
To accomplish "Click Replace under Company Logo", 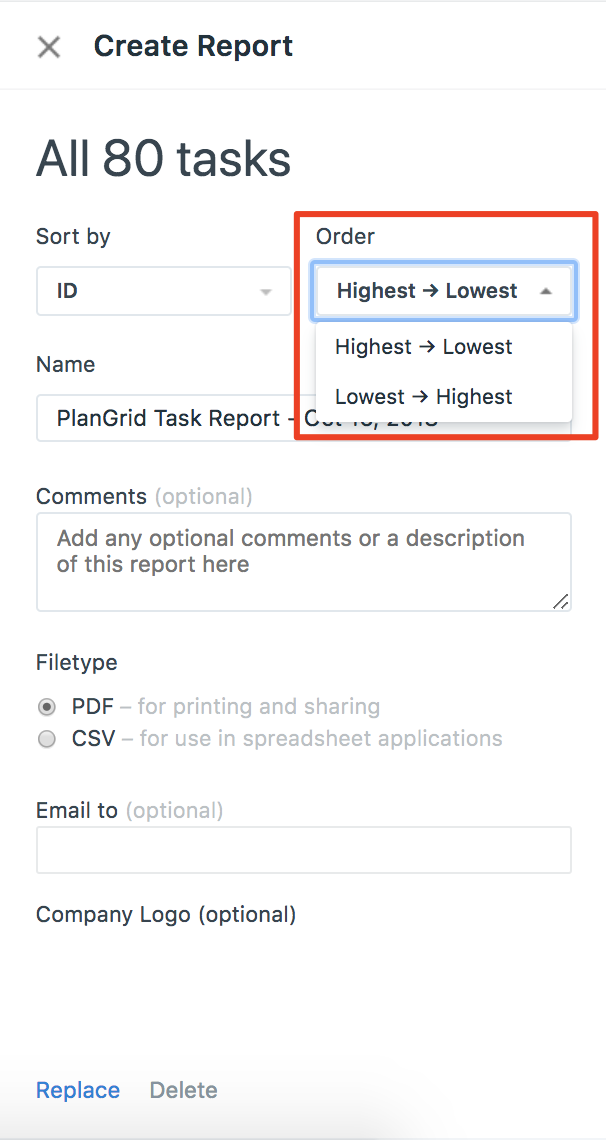I will coord(78,1090).
